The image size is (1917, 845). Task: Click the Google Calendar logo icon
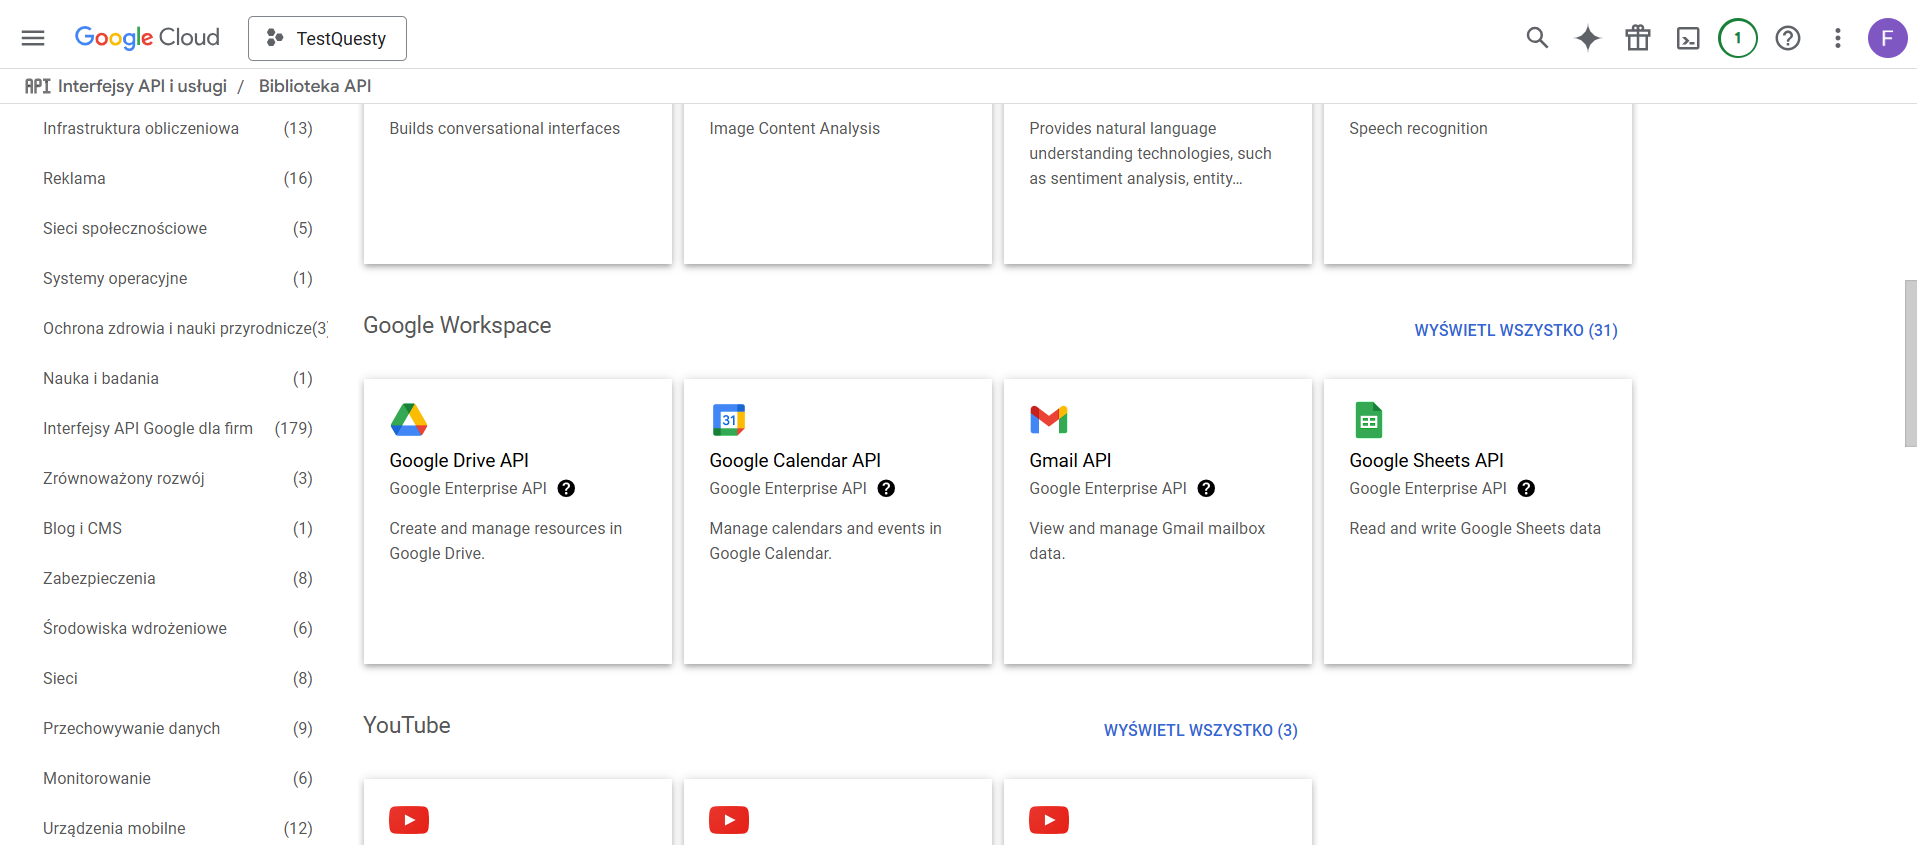tap(729, 420)
